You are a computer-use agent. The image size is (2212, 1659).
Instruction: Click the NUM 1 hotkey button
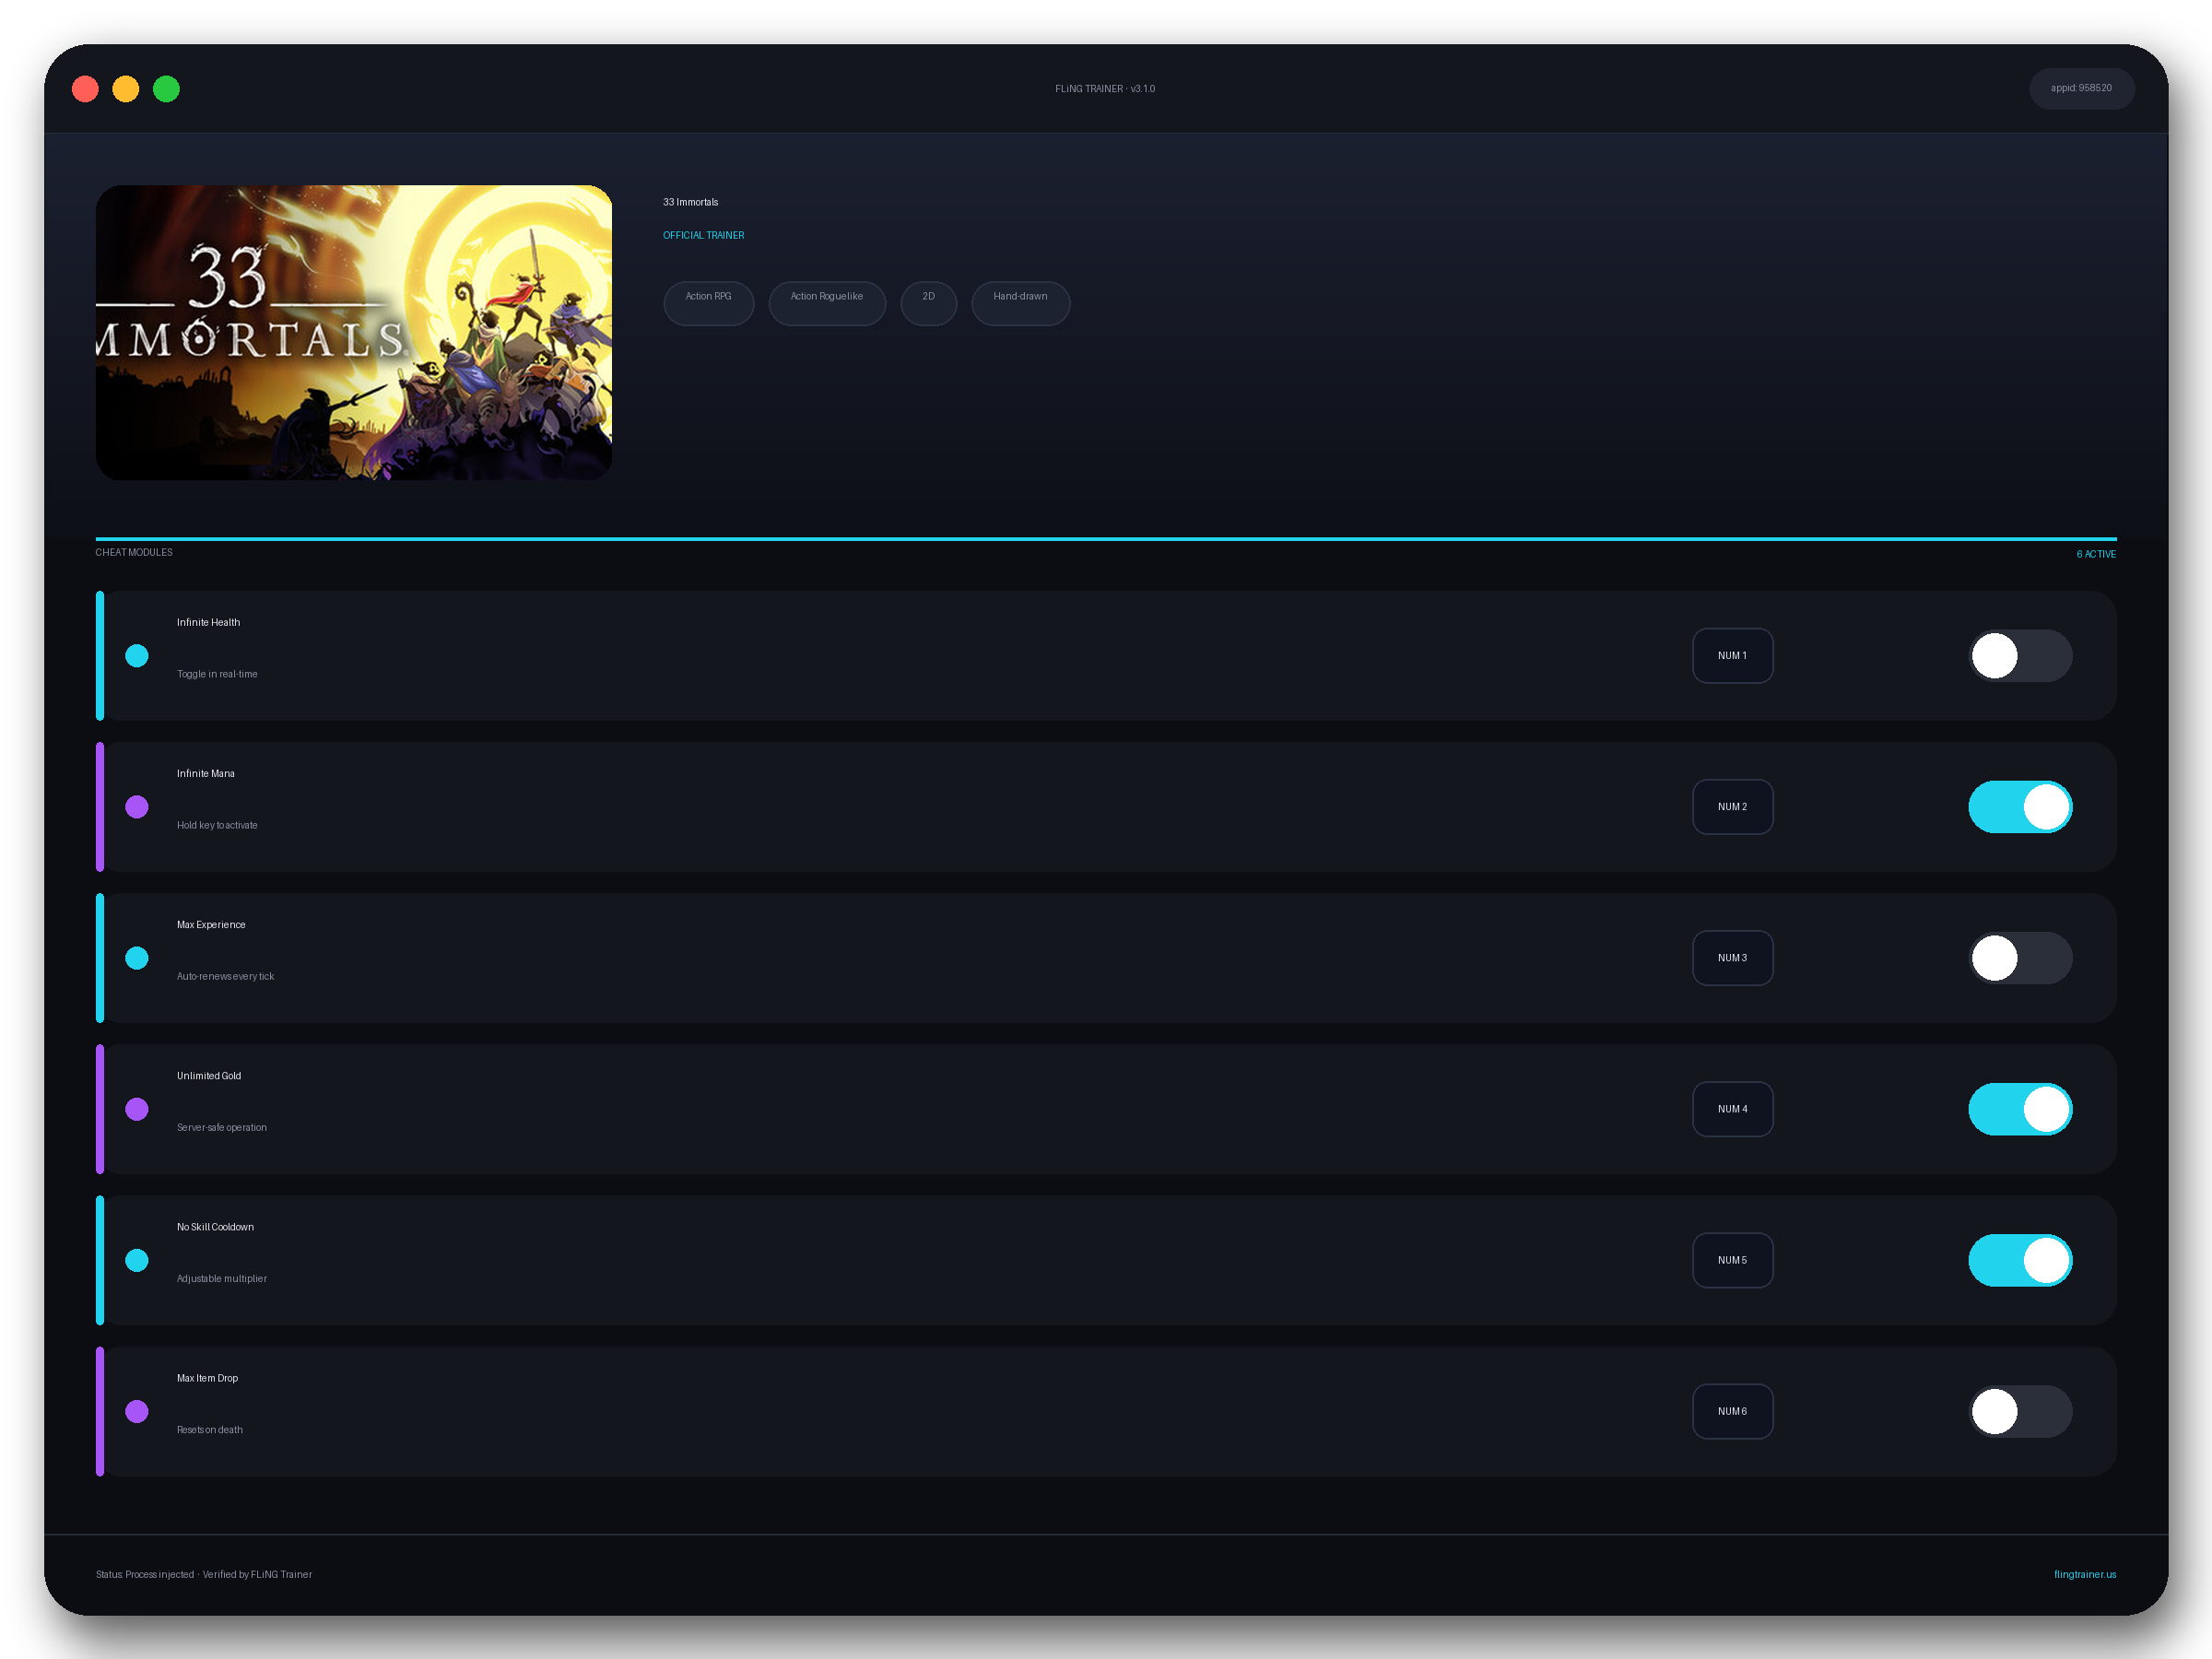(1732, 656)
